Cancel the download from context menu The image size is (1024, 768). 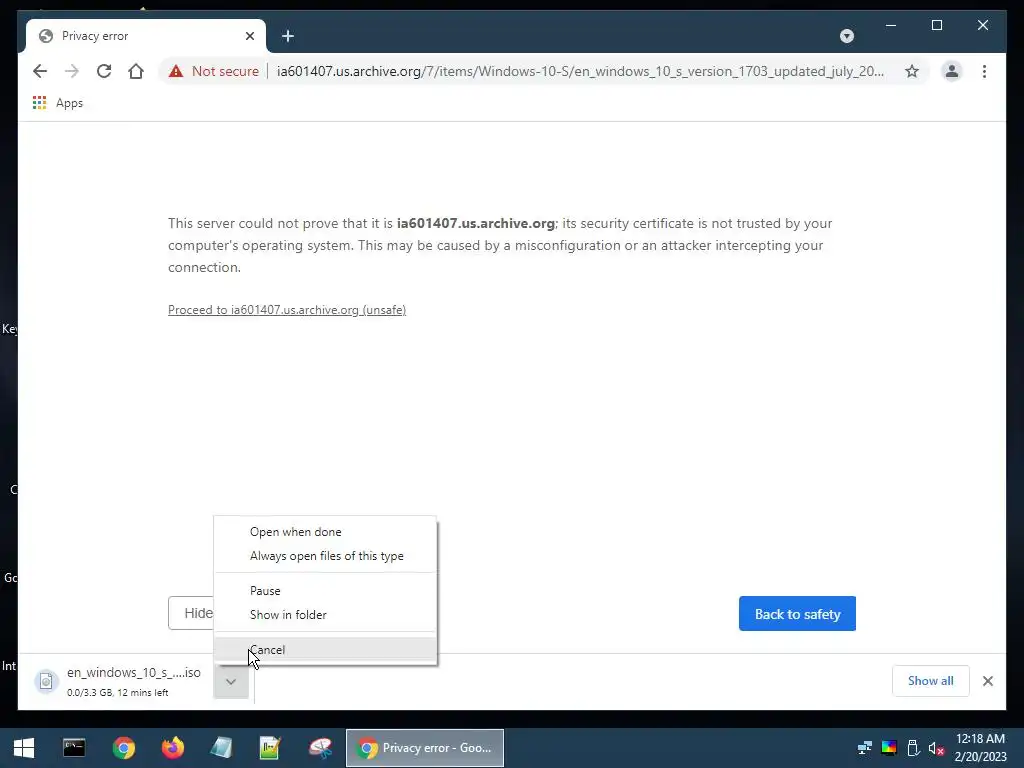pos(325,650)
